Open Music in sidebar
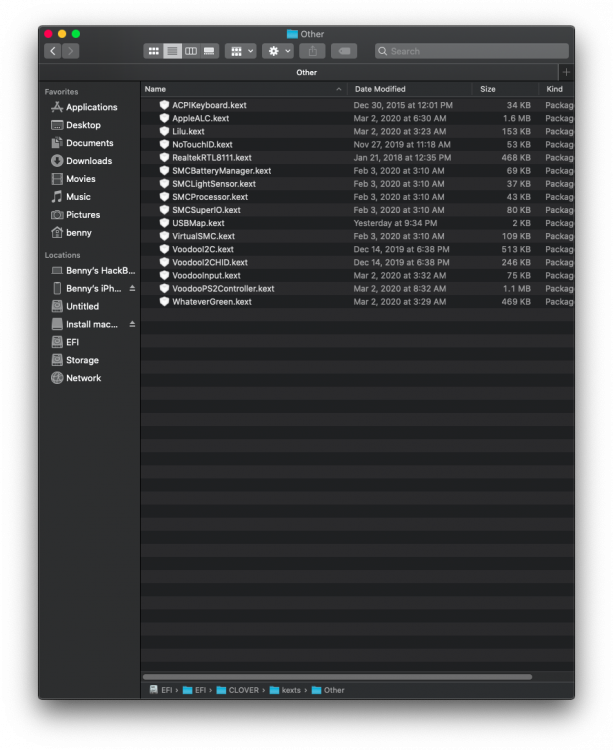The height and width of the screenshot is (750, 613). pyautogui.click(x=78, y=197)
